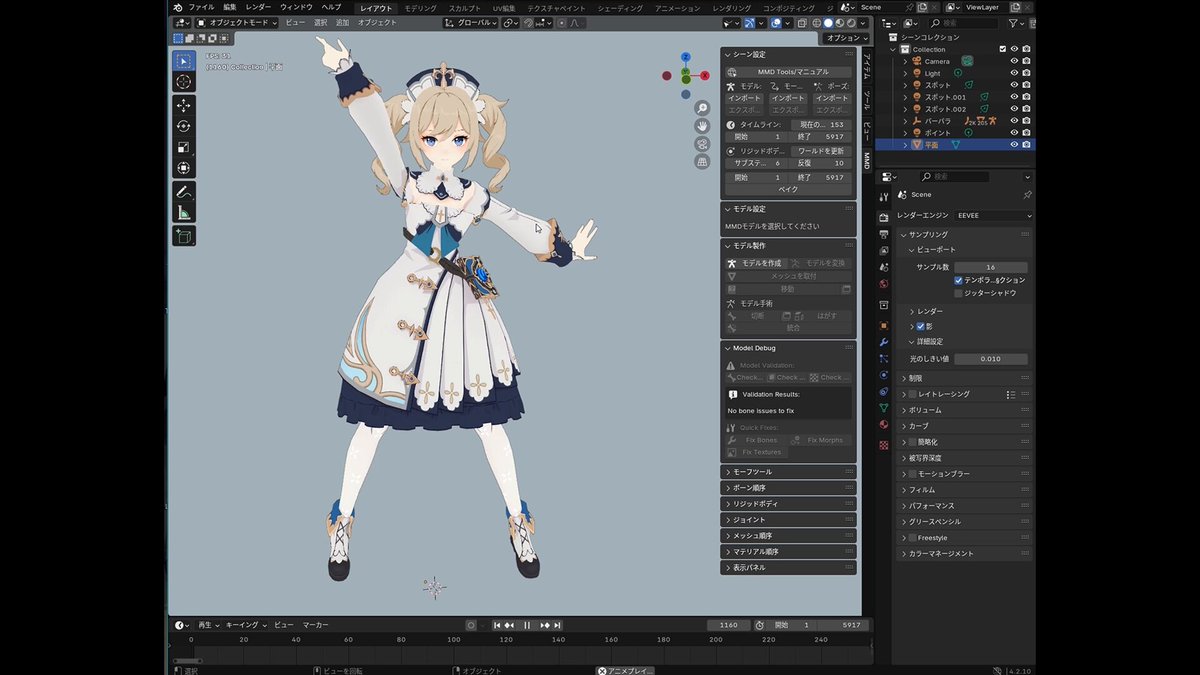Switch to シェーディング workspace tab
This screenshot has width=1200, height=675.
pos(620,7)
